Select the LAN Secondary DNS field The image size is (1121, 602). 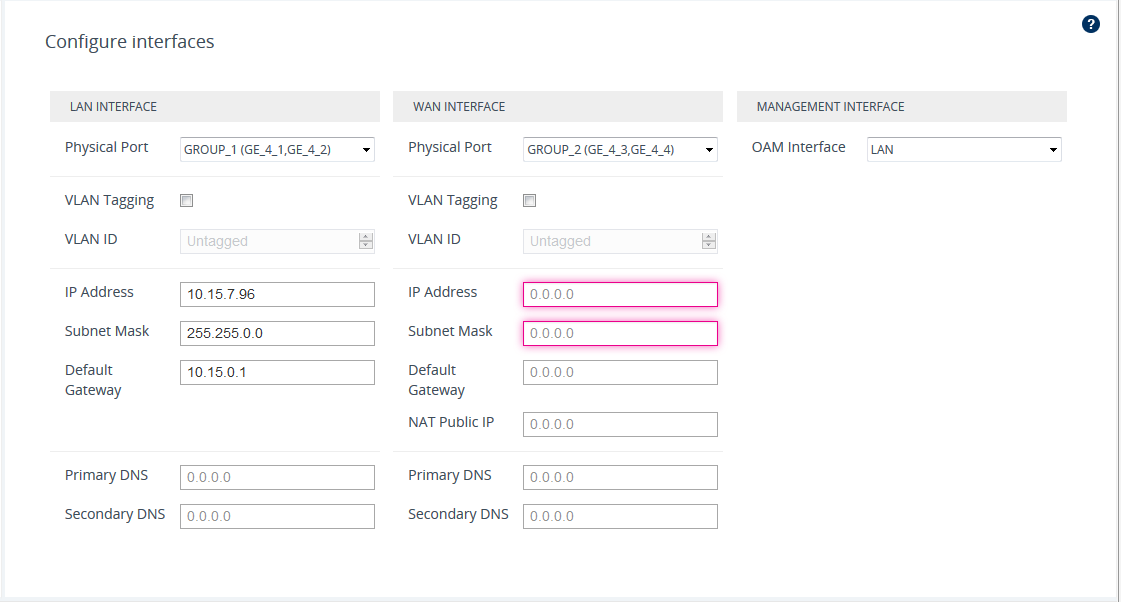[x=277, y=516]
